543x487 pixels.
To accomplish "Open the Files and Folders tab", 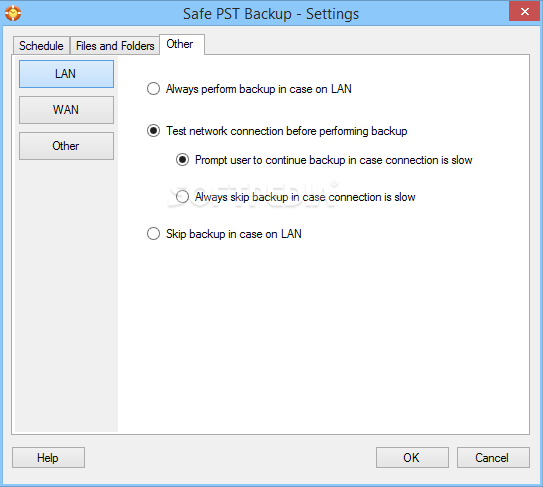I will tap(115, 46).
